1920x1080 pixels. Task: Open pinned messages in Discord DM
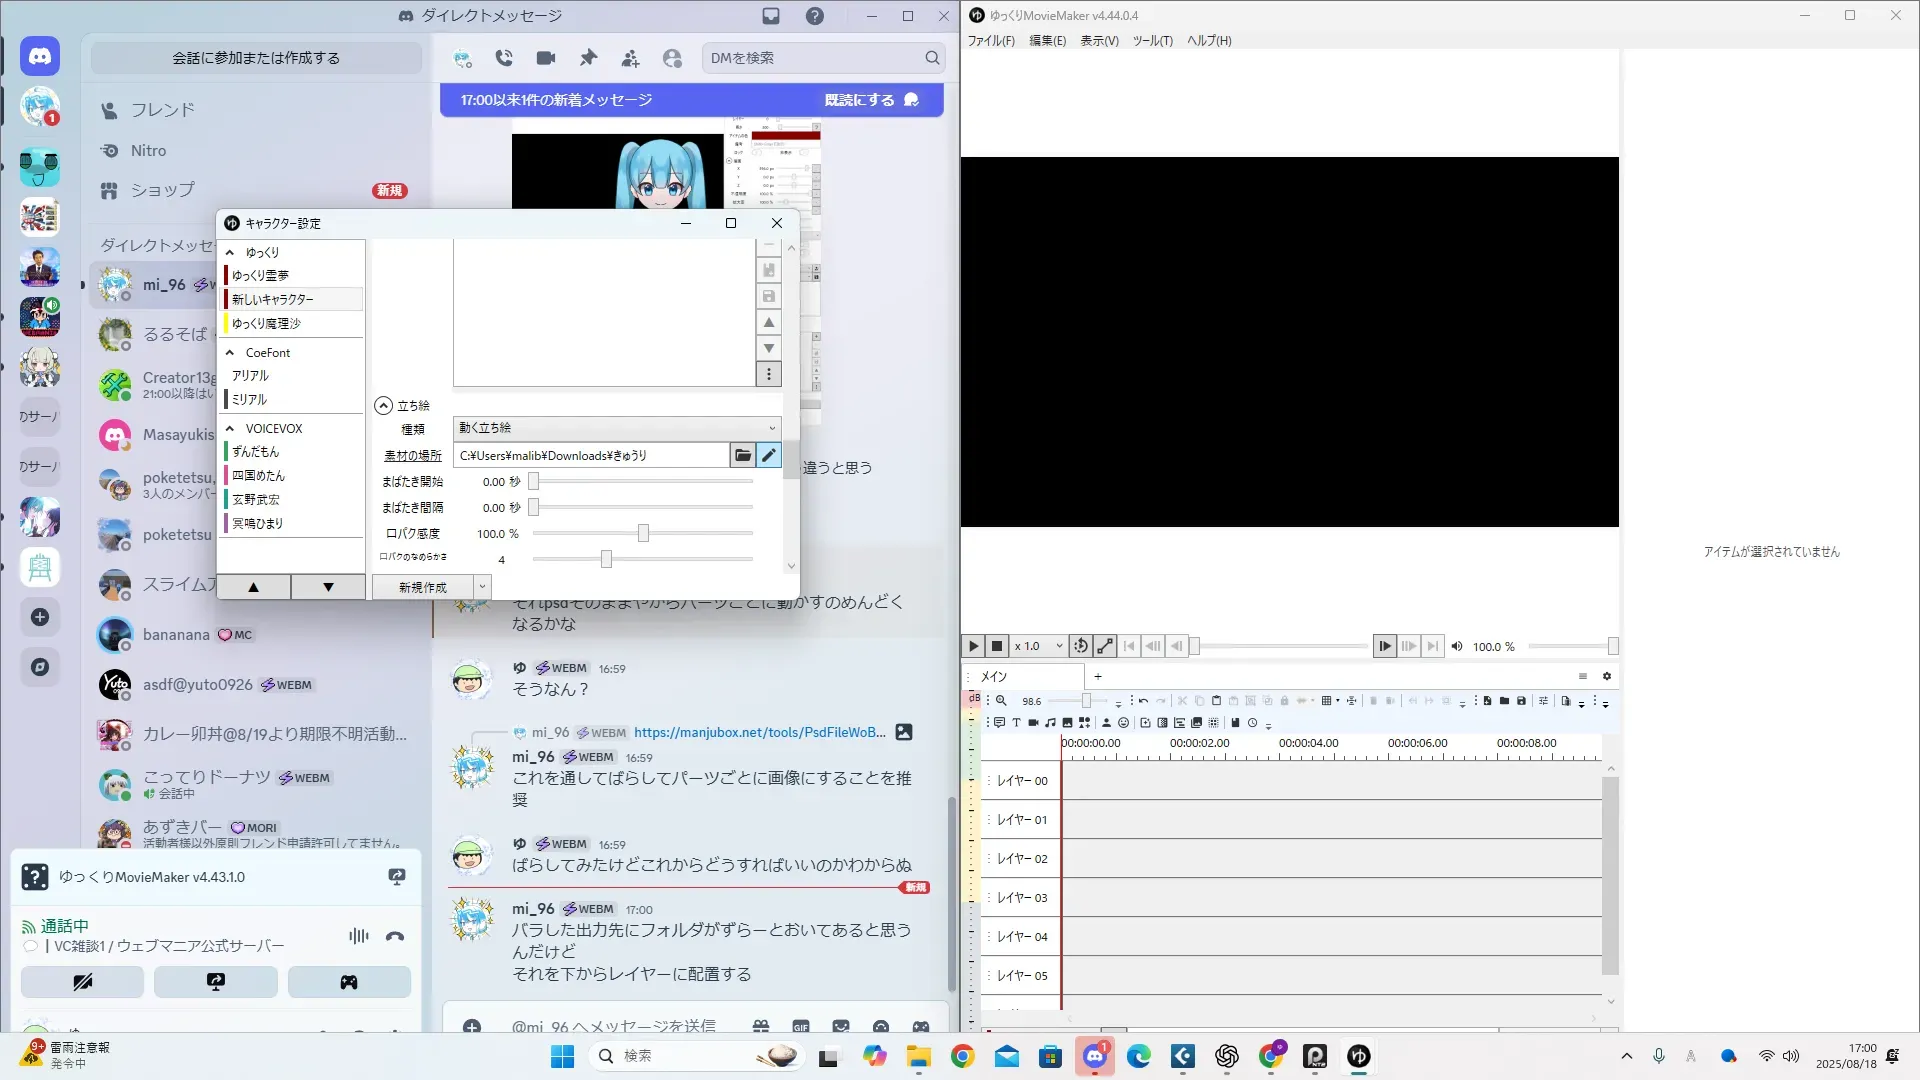coord(588,58)
